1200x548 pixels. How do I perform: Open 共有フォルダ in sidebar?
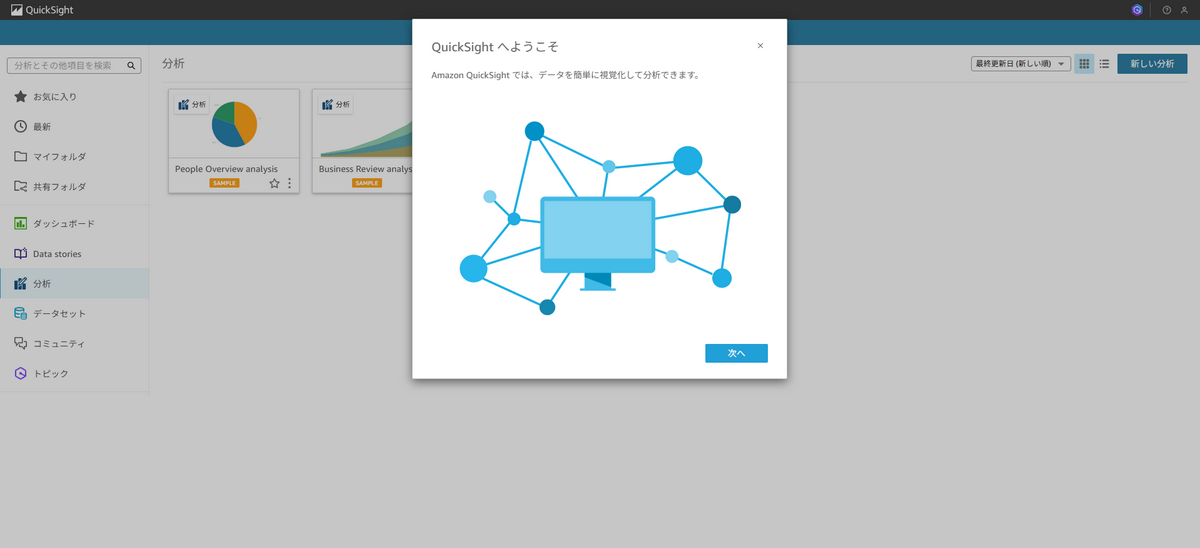pos(74,187)
